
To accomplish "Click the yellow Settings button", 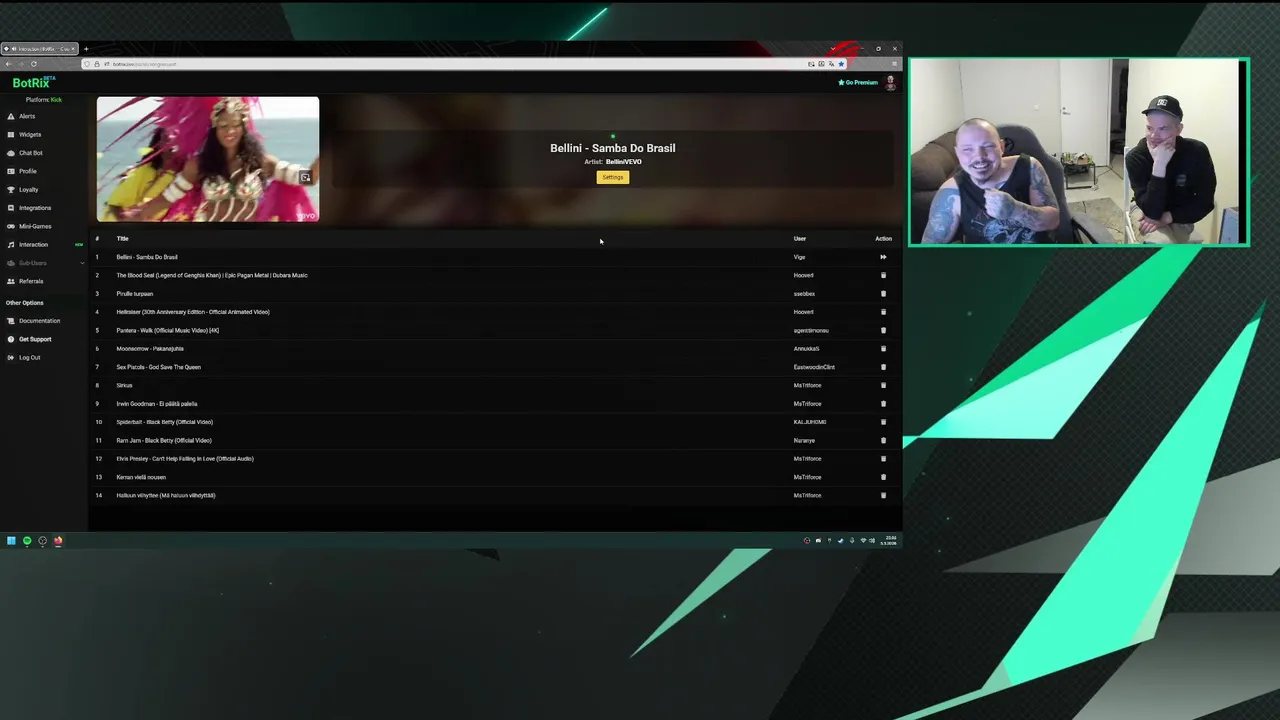I will (613, 177).
